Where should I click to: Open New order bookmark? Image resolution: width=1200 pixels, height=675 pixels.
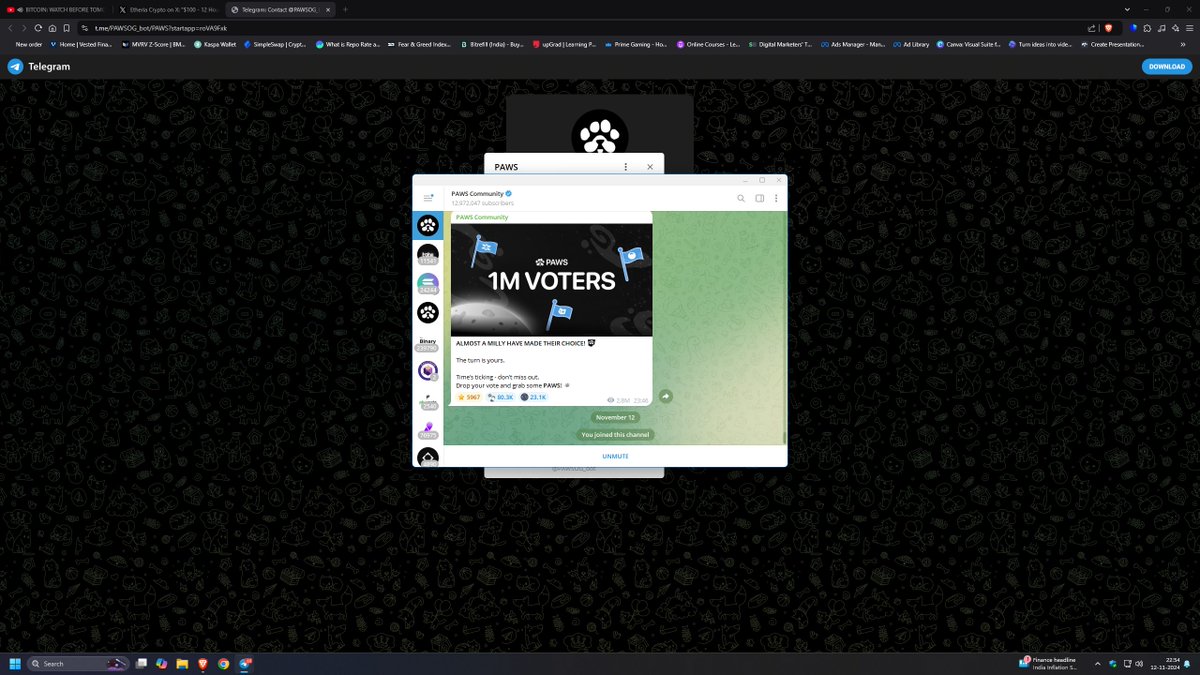tap(28, 44)
